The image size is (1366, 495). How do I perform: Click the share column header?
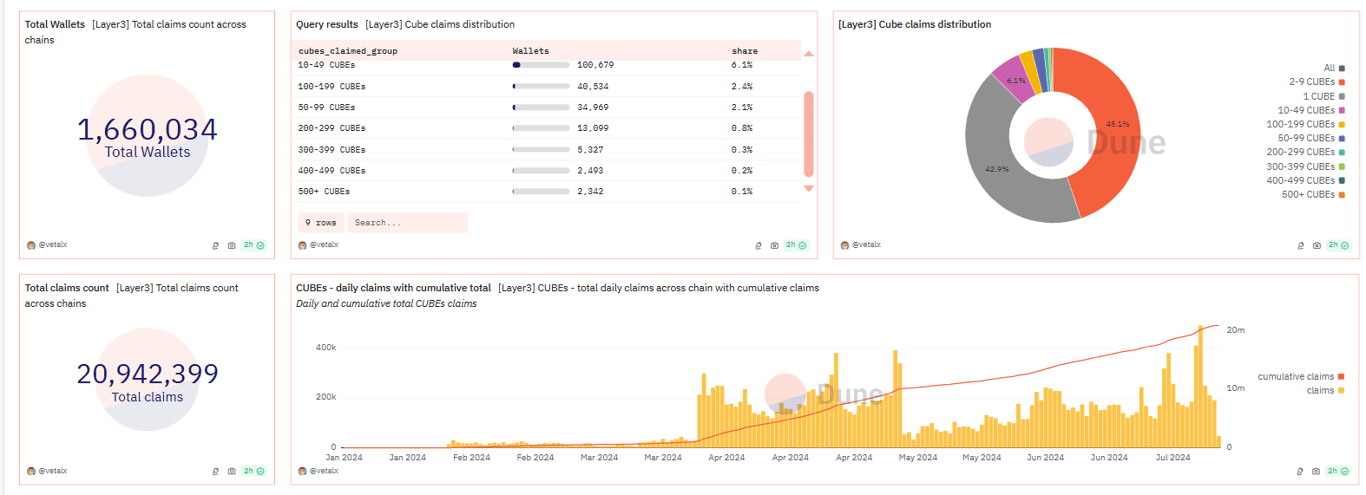click(x=744, y=50)
